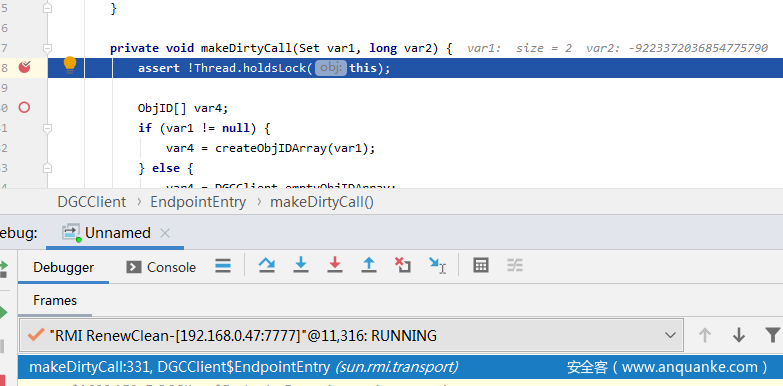Click the Show Execution Point toolbar icon
783x386 pixels.
pos(223,265)
